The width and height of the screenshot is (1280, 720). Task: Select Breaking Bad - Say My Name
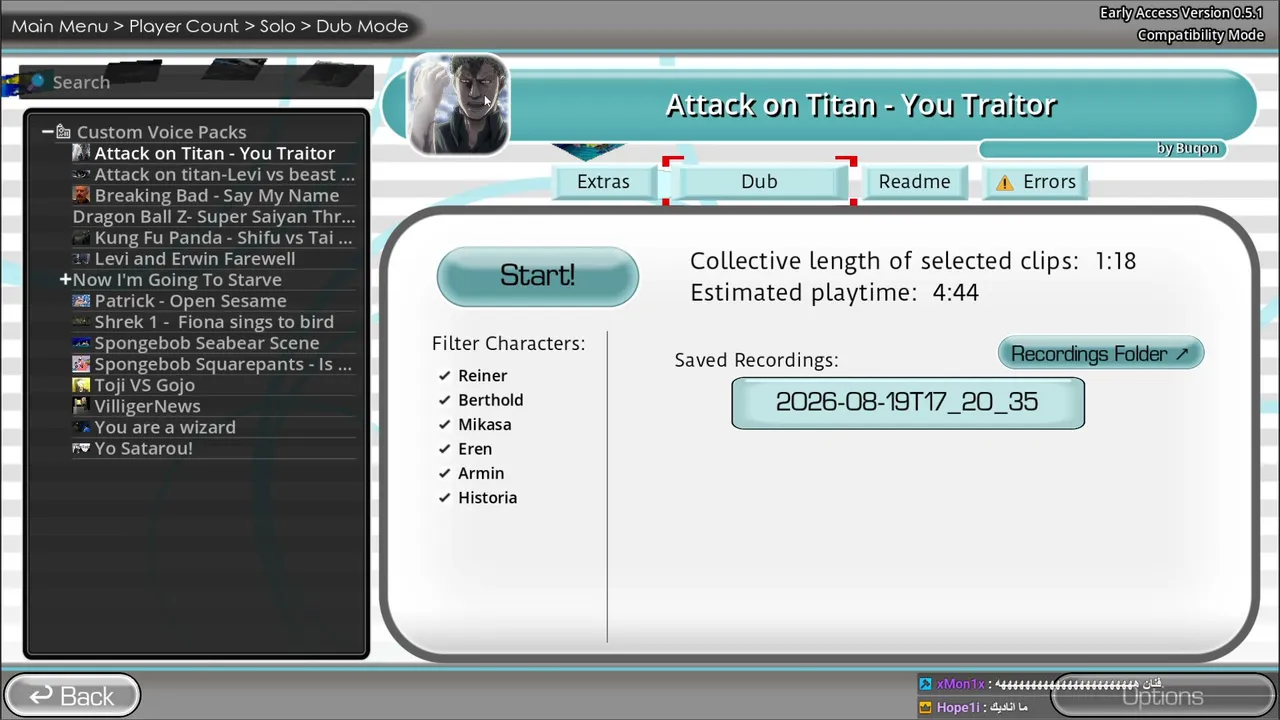pos(214,195)
